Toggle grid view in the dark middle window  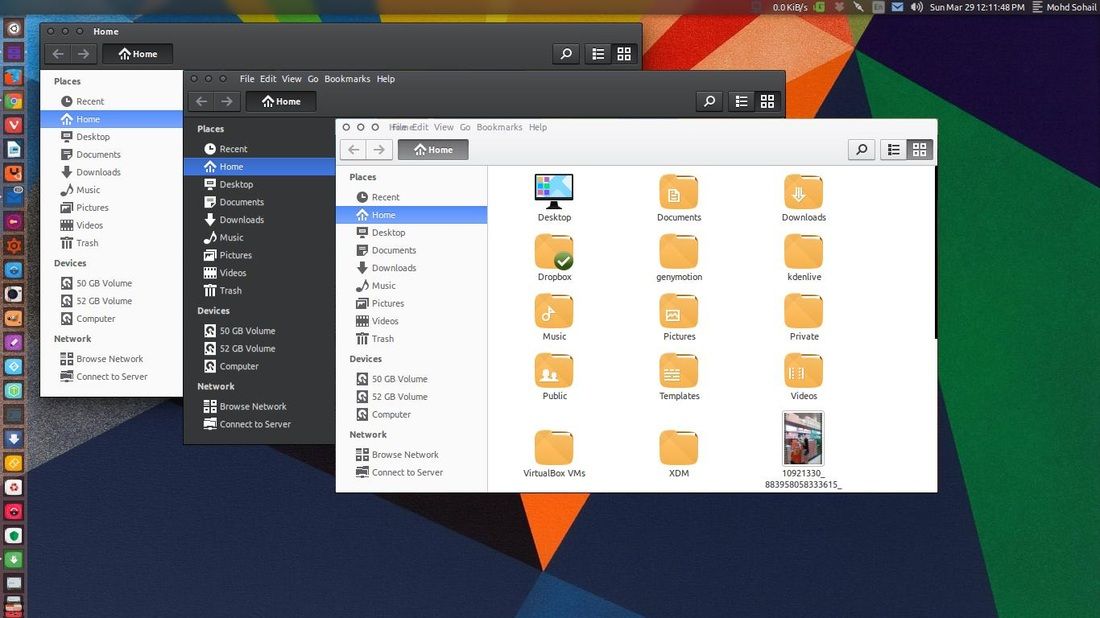[x=767, y=101]
